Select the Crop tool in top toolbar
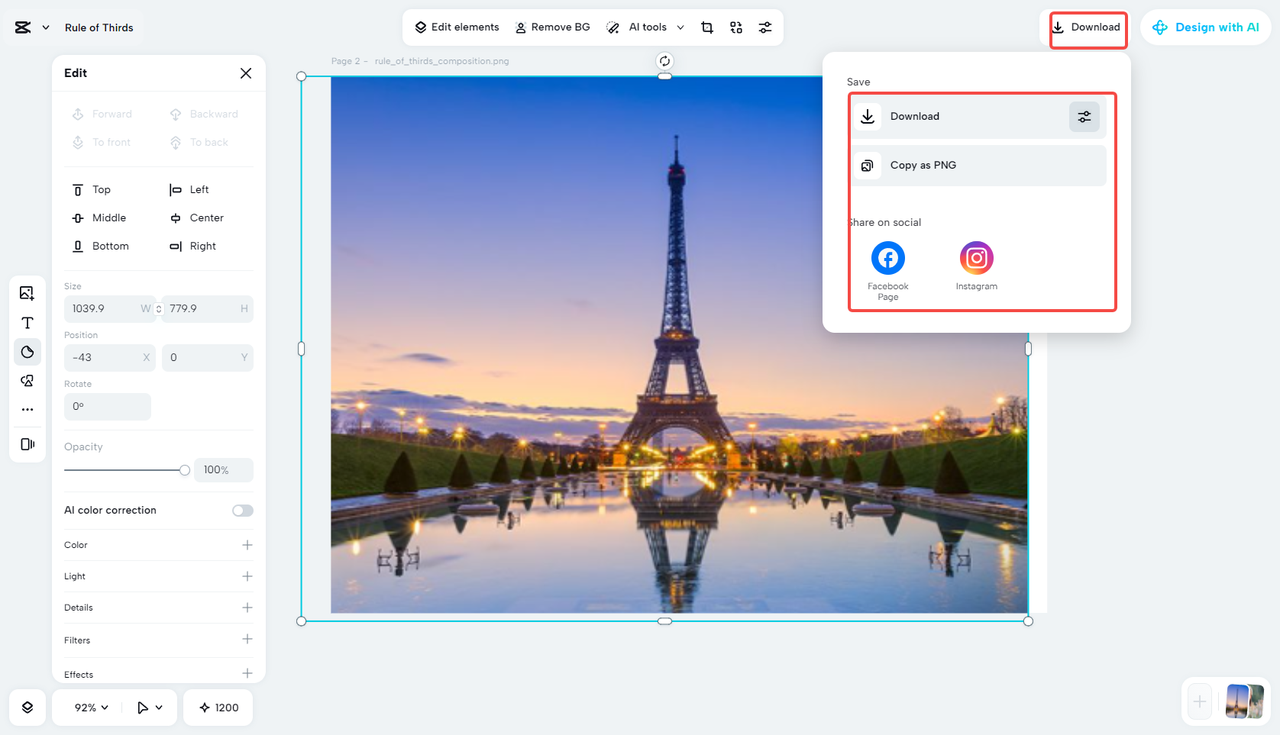1280x735 pixels. coord(707,27)
